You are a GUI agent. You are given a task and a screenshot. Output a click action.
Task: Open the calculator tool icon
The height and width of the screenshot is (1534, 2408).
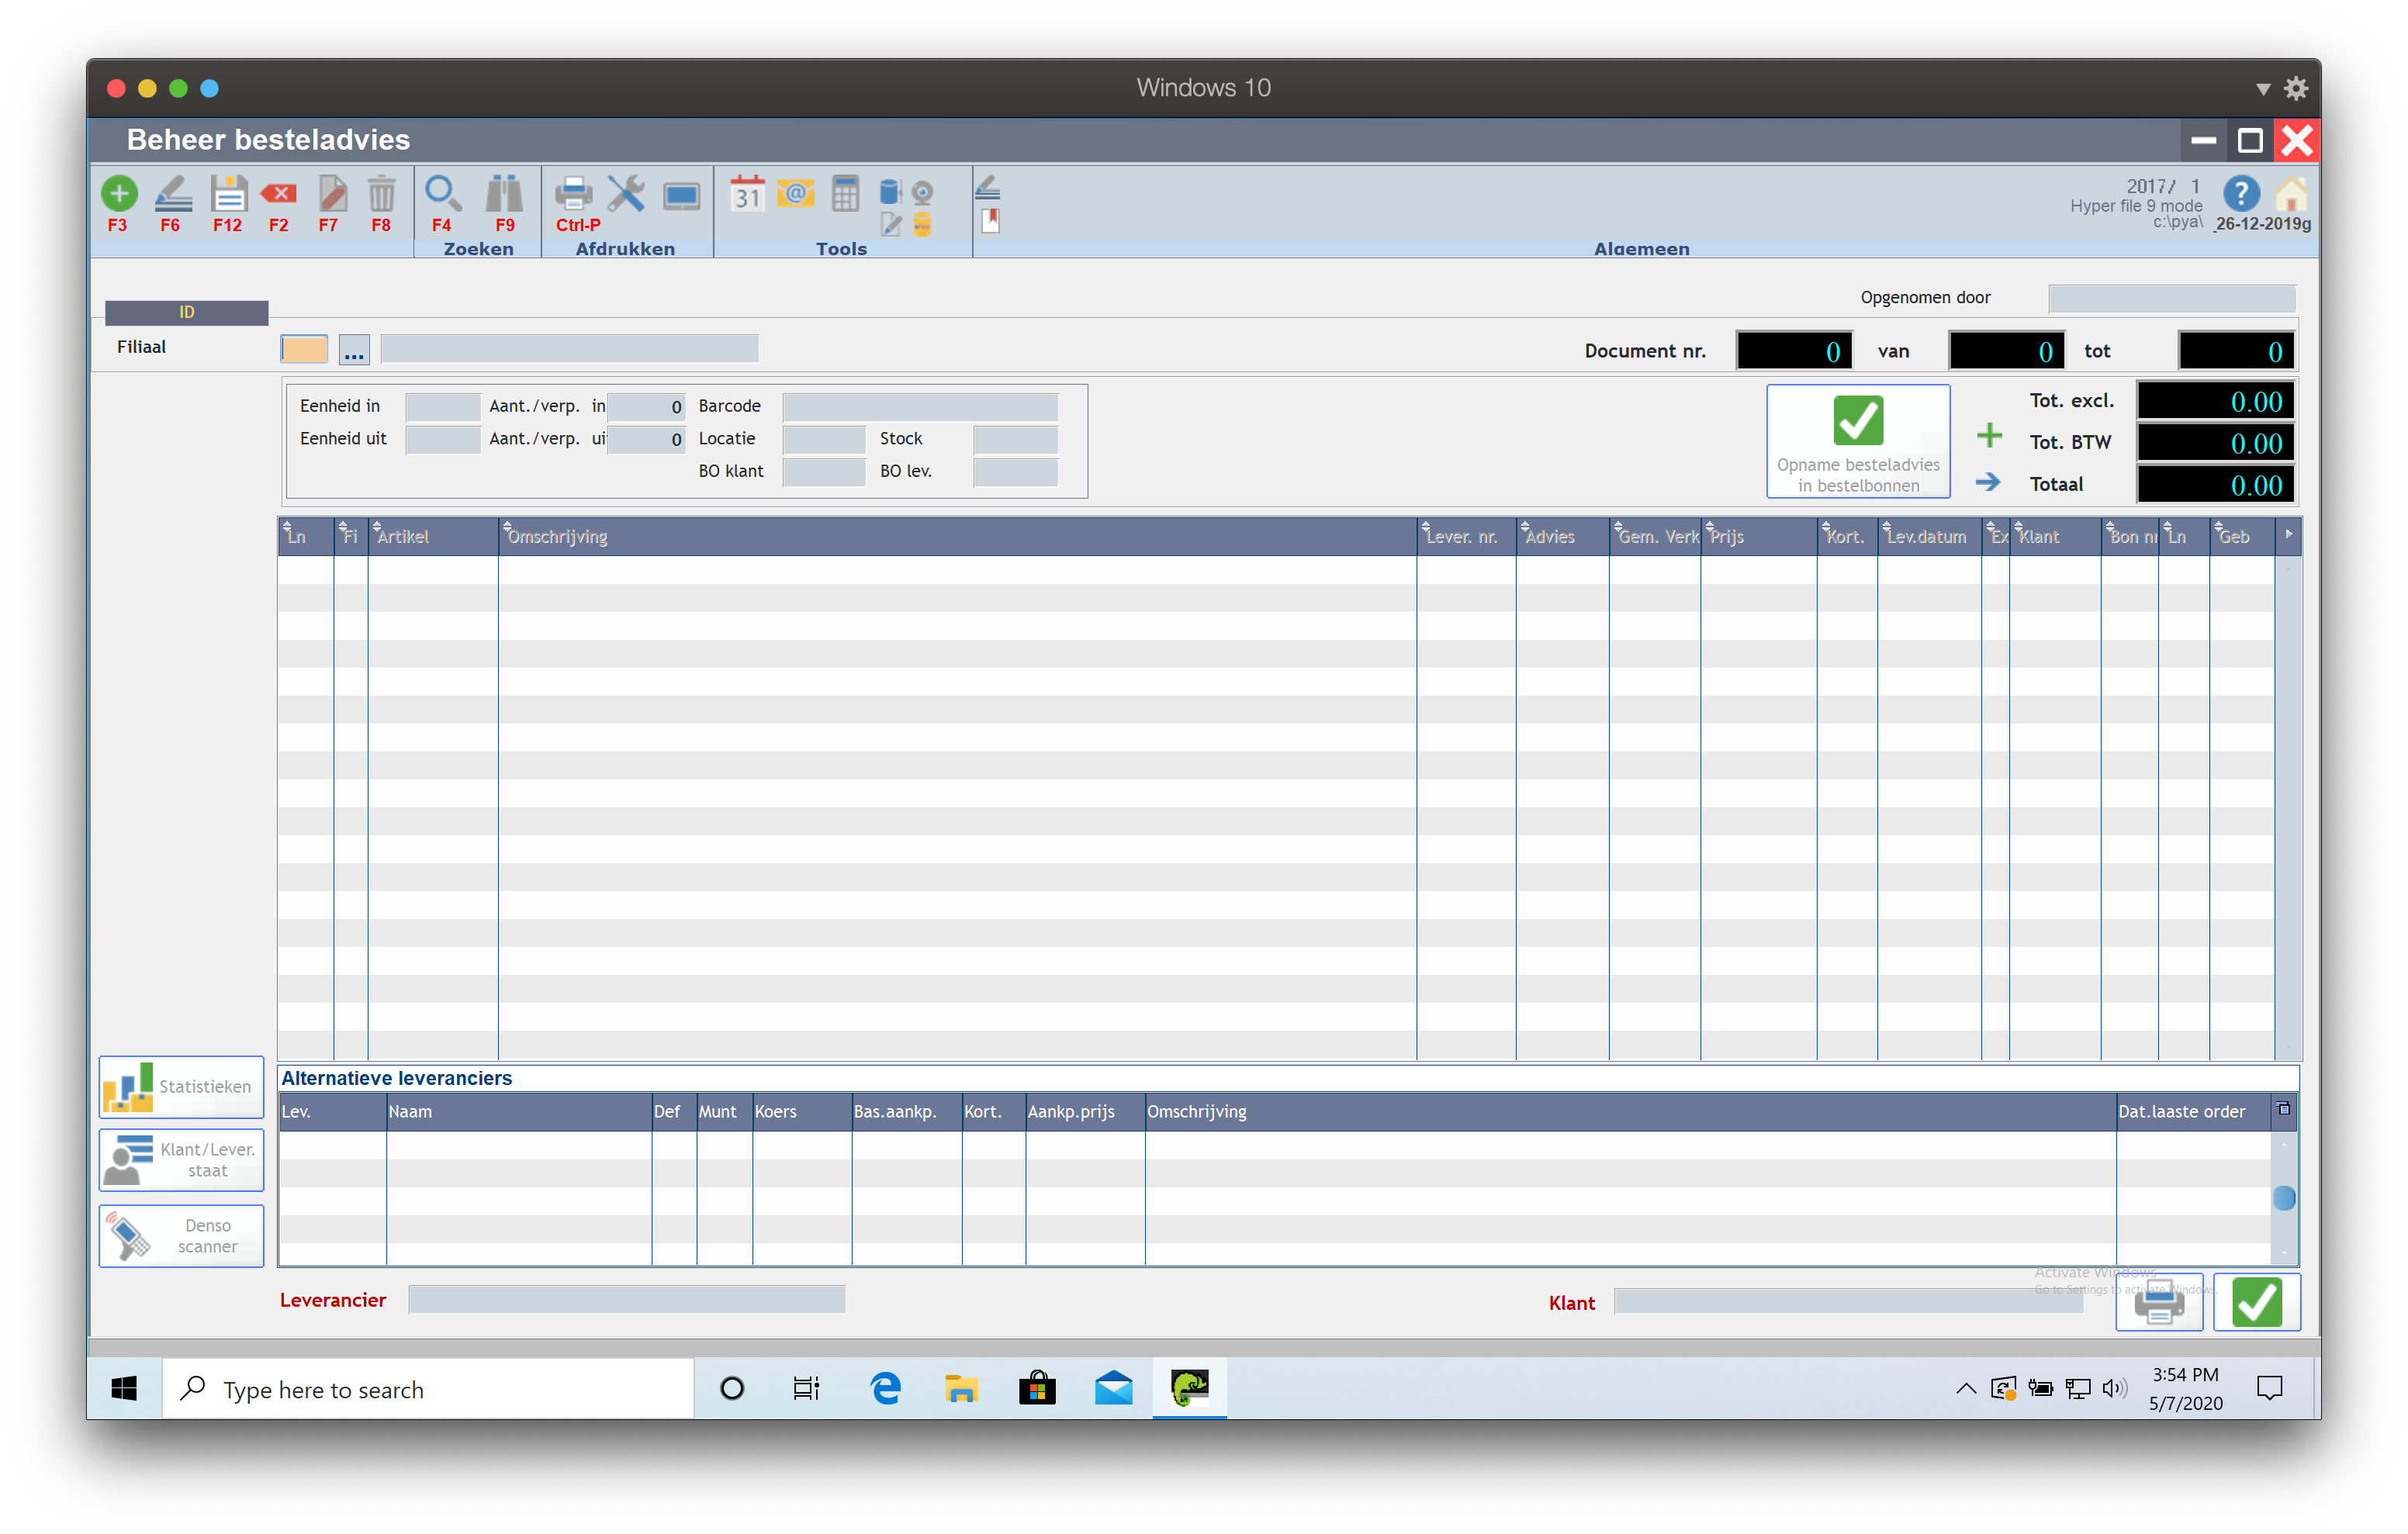point(845,194)
